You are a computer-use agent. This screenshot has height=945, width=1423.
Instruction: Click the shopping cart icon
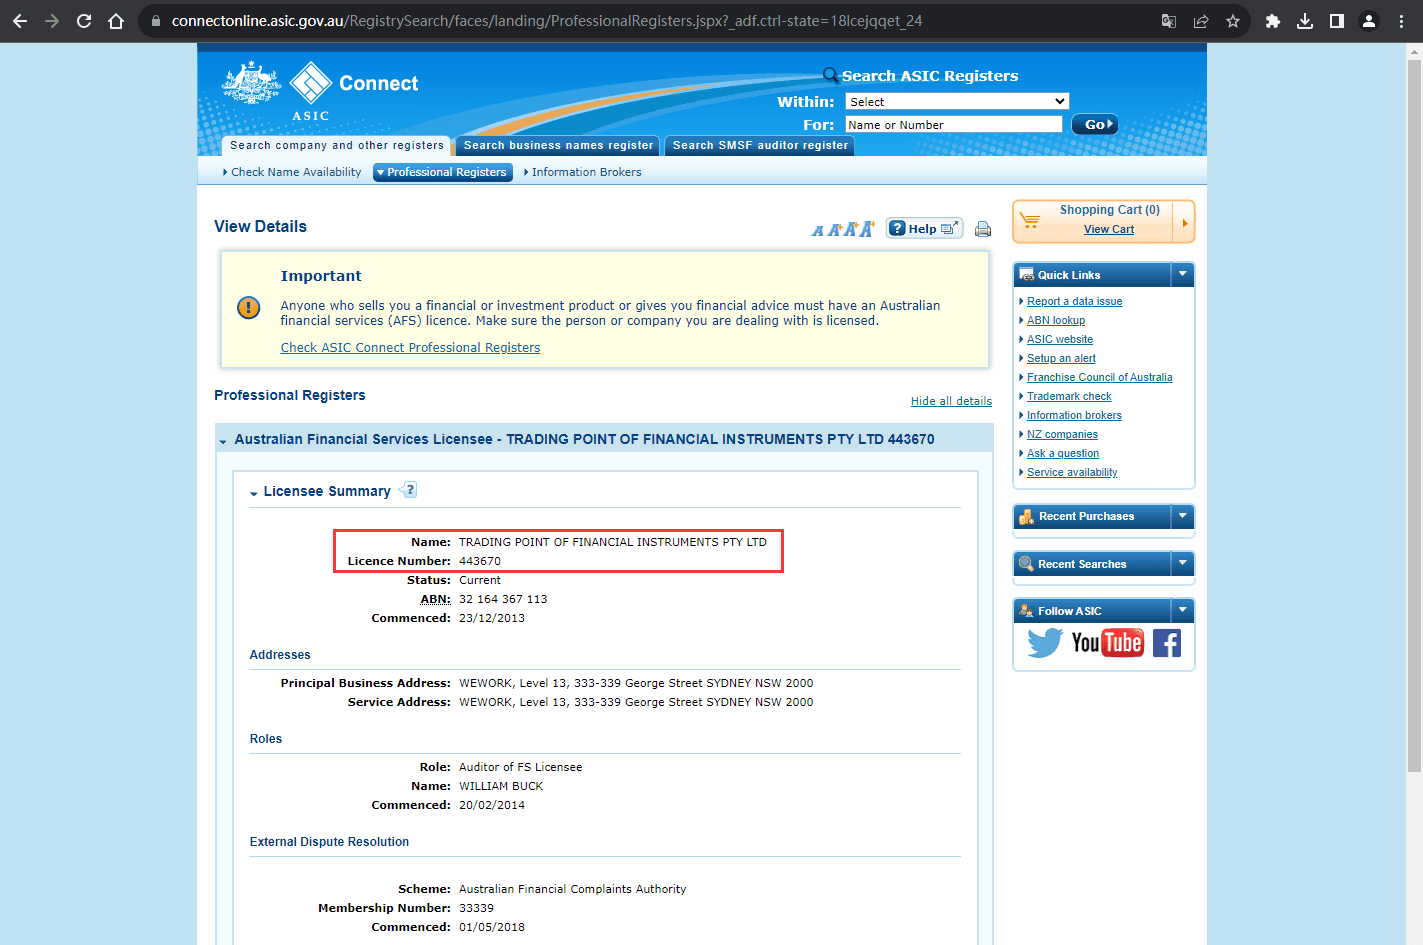click(x=1030, y=221)
